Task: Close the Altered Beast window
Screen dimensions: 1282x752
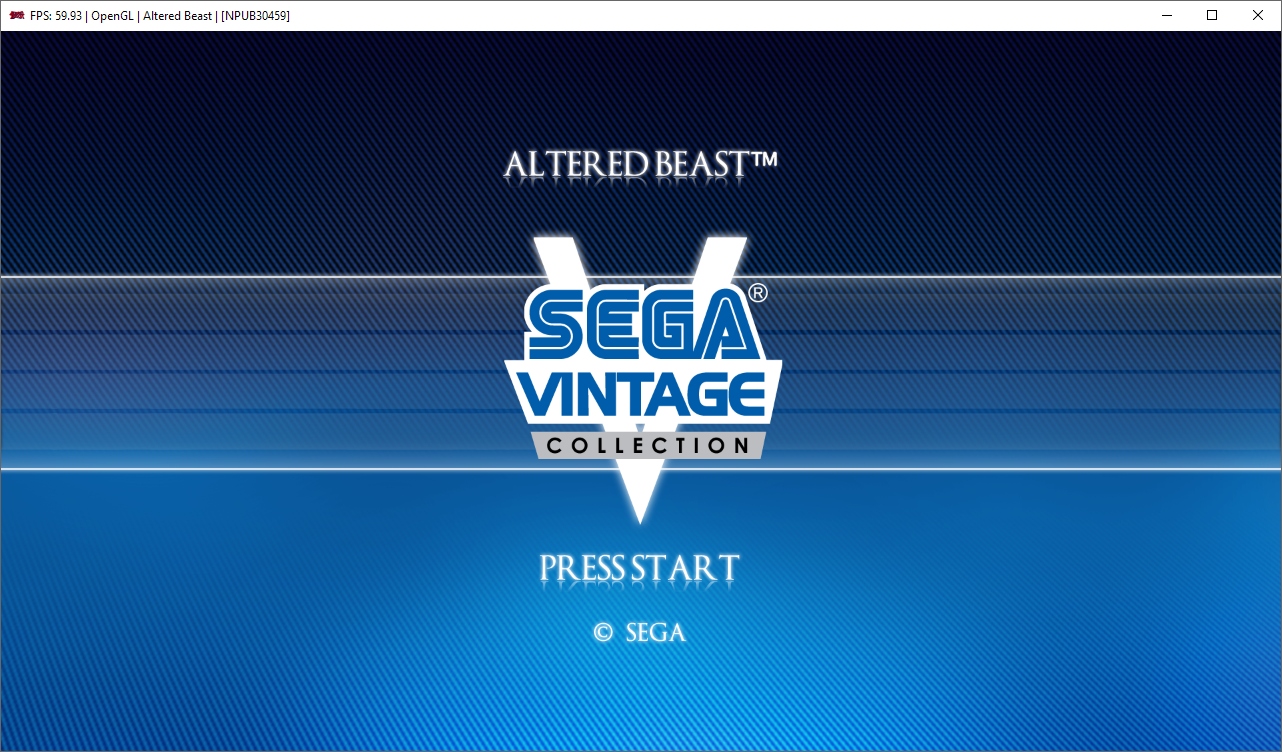Action: 1258,15
